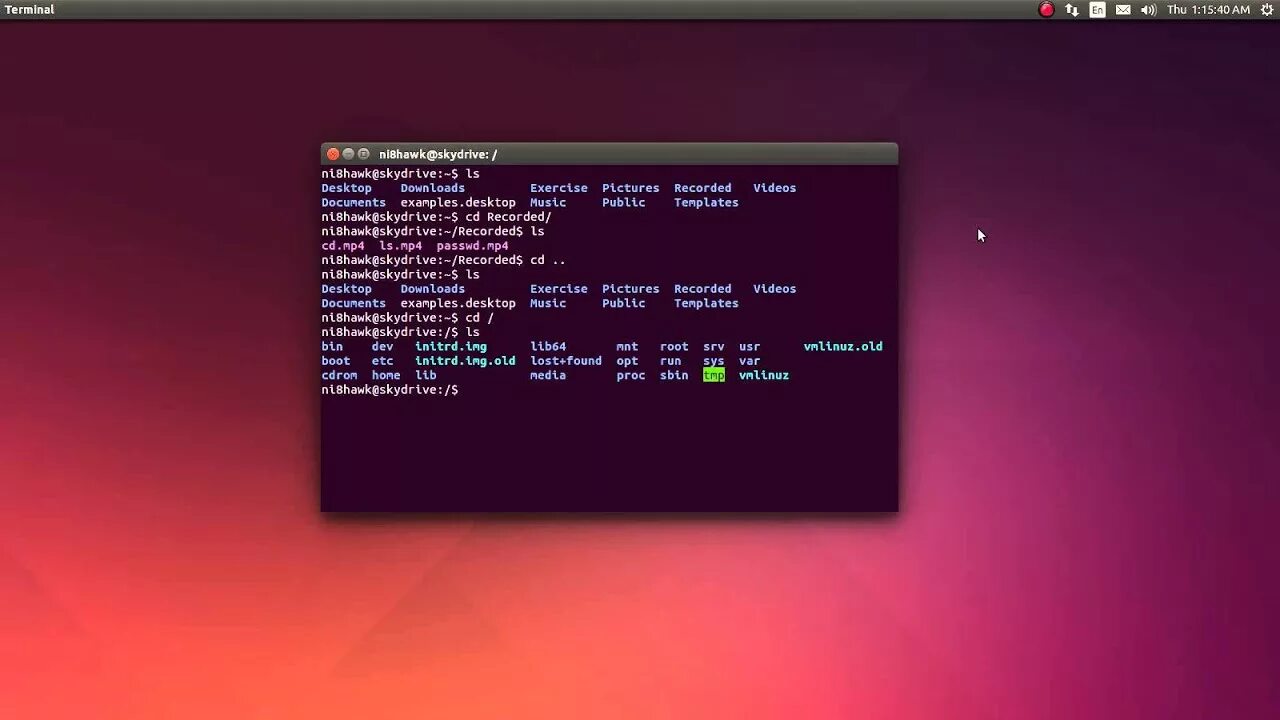Open the network connection indicator

1072,10
